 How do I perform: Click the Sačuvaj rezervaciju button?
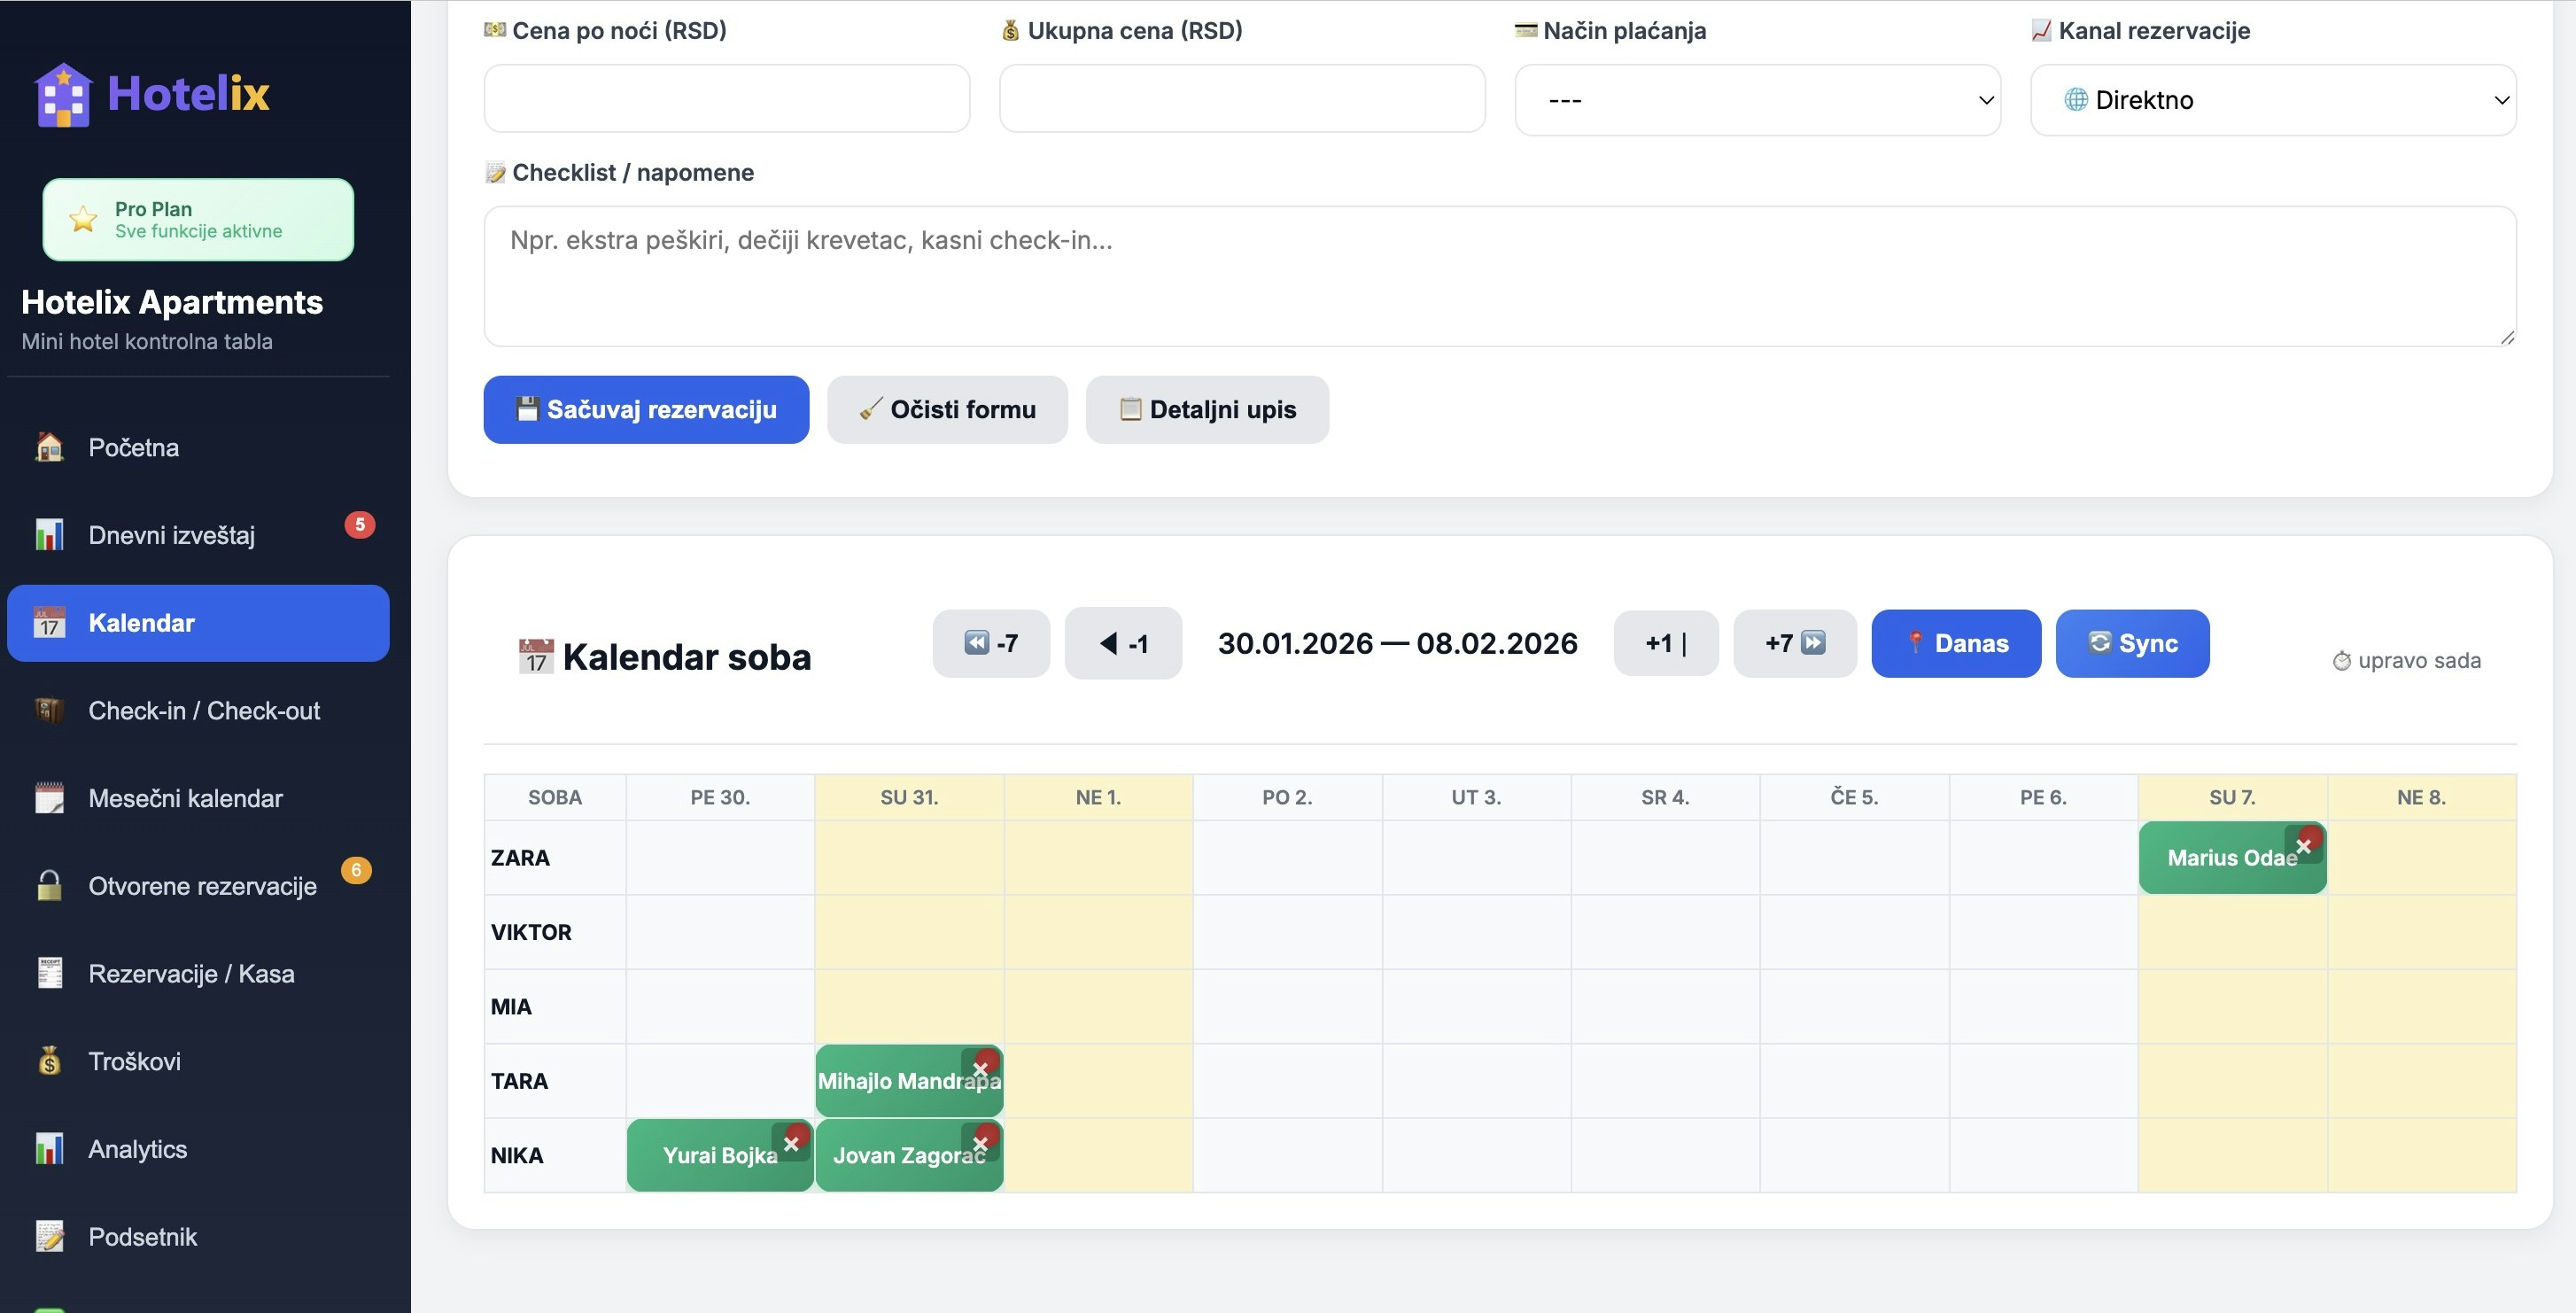coord(645,409)
